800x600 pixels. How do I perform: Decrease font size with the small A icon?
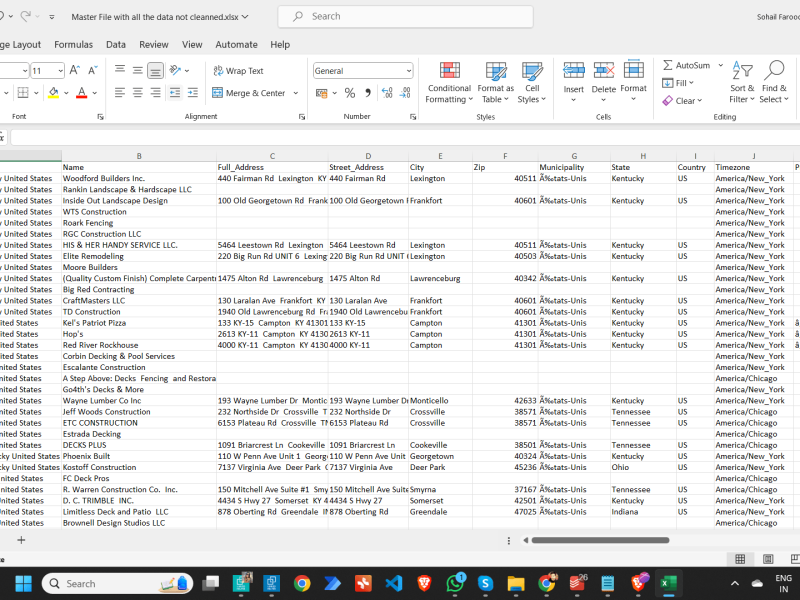(93, 70)
